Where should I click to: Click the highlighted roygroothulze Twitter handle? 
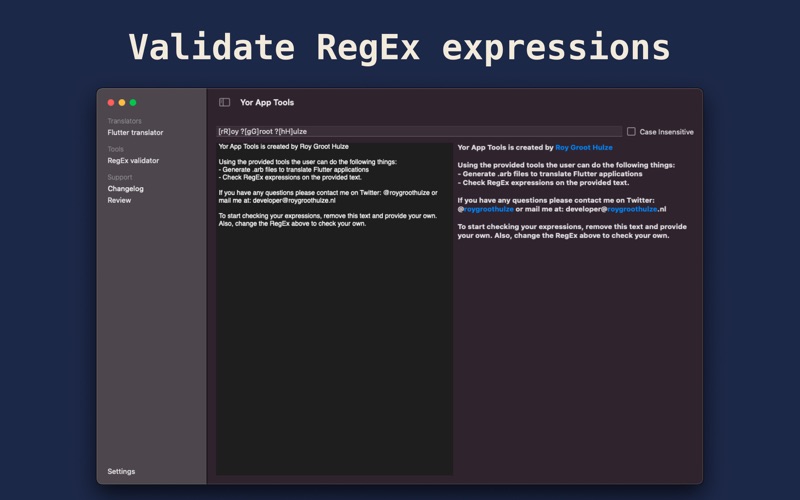pos(488,209)
